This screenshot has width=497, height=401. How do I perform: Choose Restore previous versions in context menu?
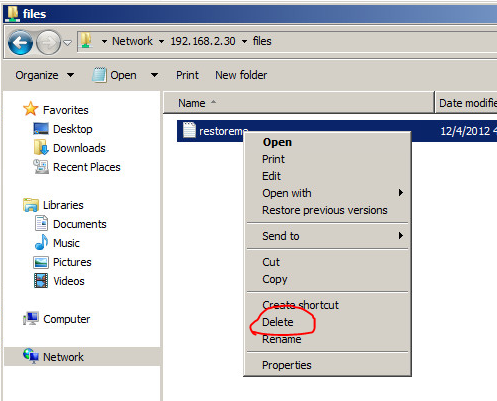[325, 210]
